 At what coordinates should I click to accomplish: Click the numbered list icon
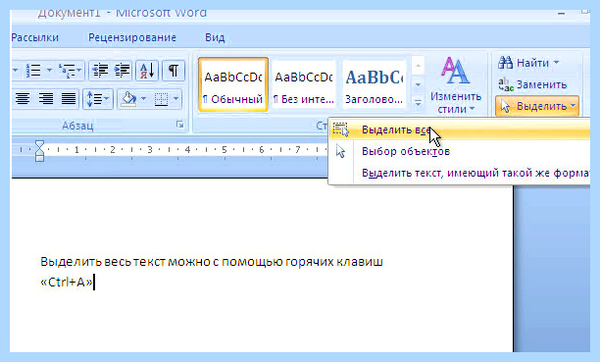[34, 70]
